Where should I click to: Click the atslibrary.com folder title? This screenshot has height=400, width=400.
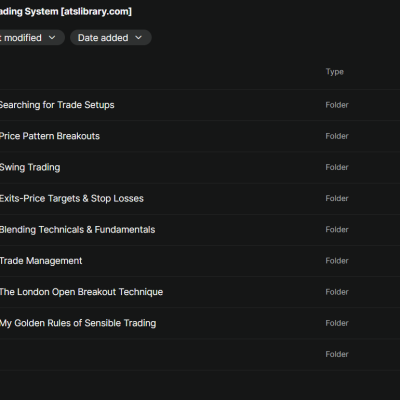[x=66, y=12]
